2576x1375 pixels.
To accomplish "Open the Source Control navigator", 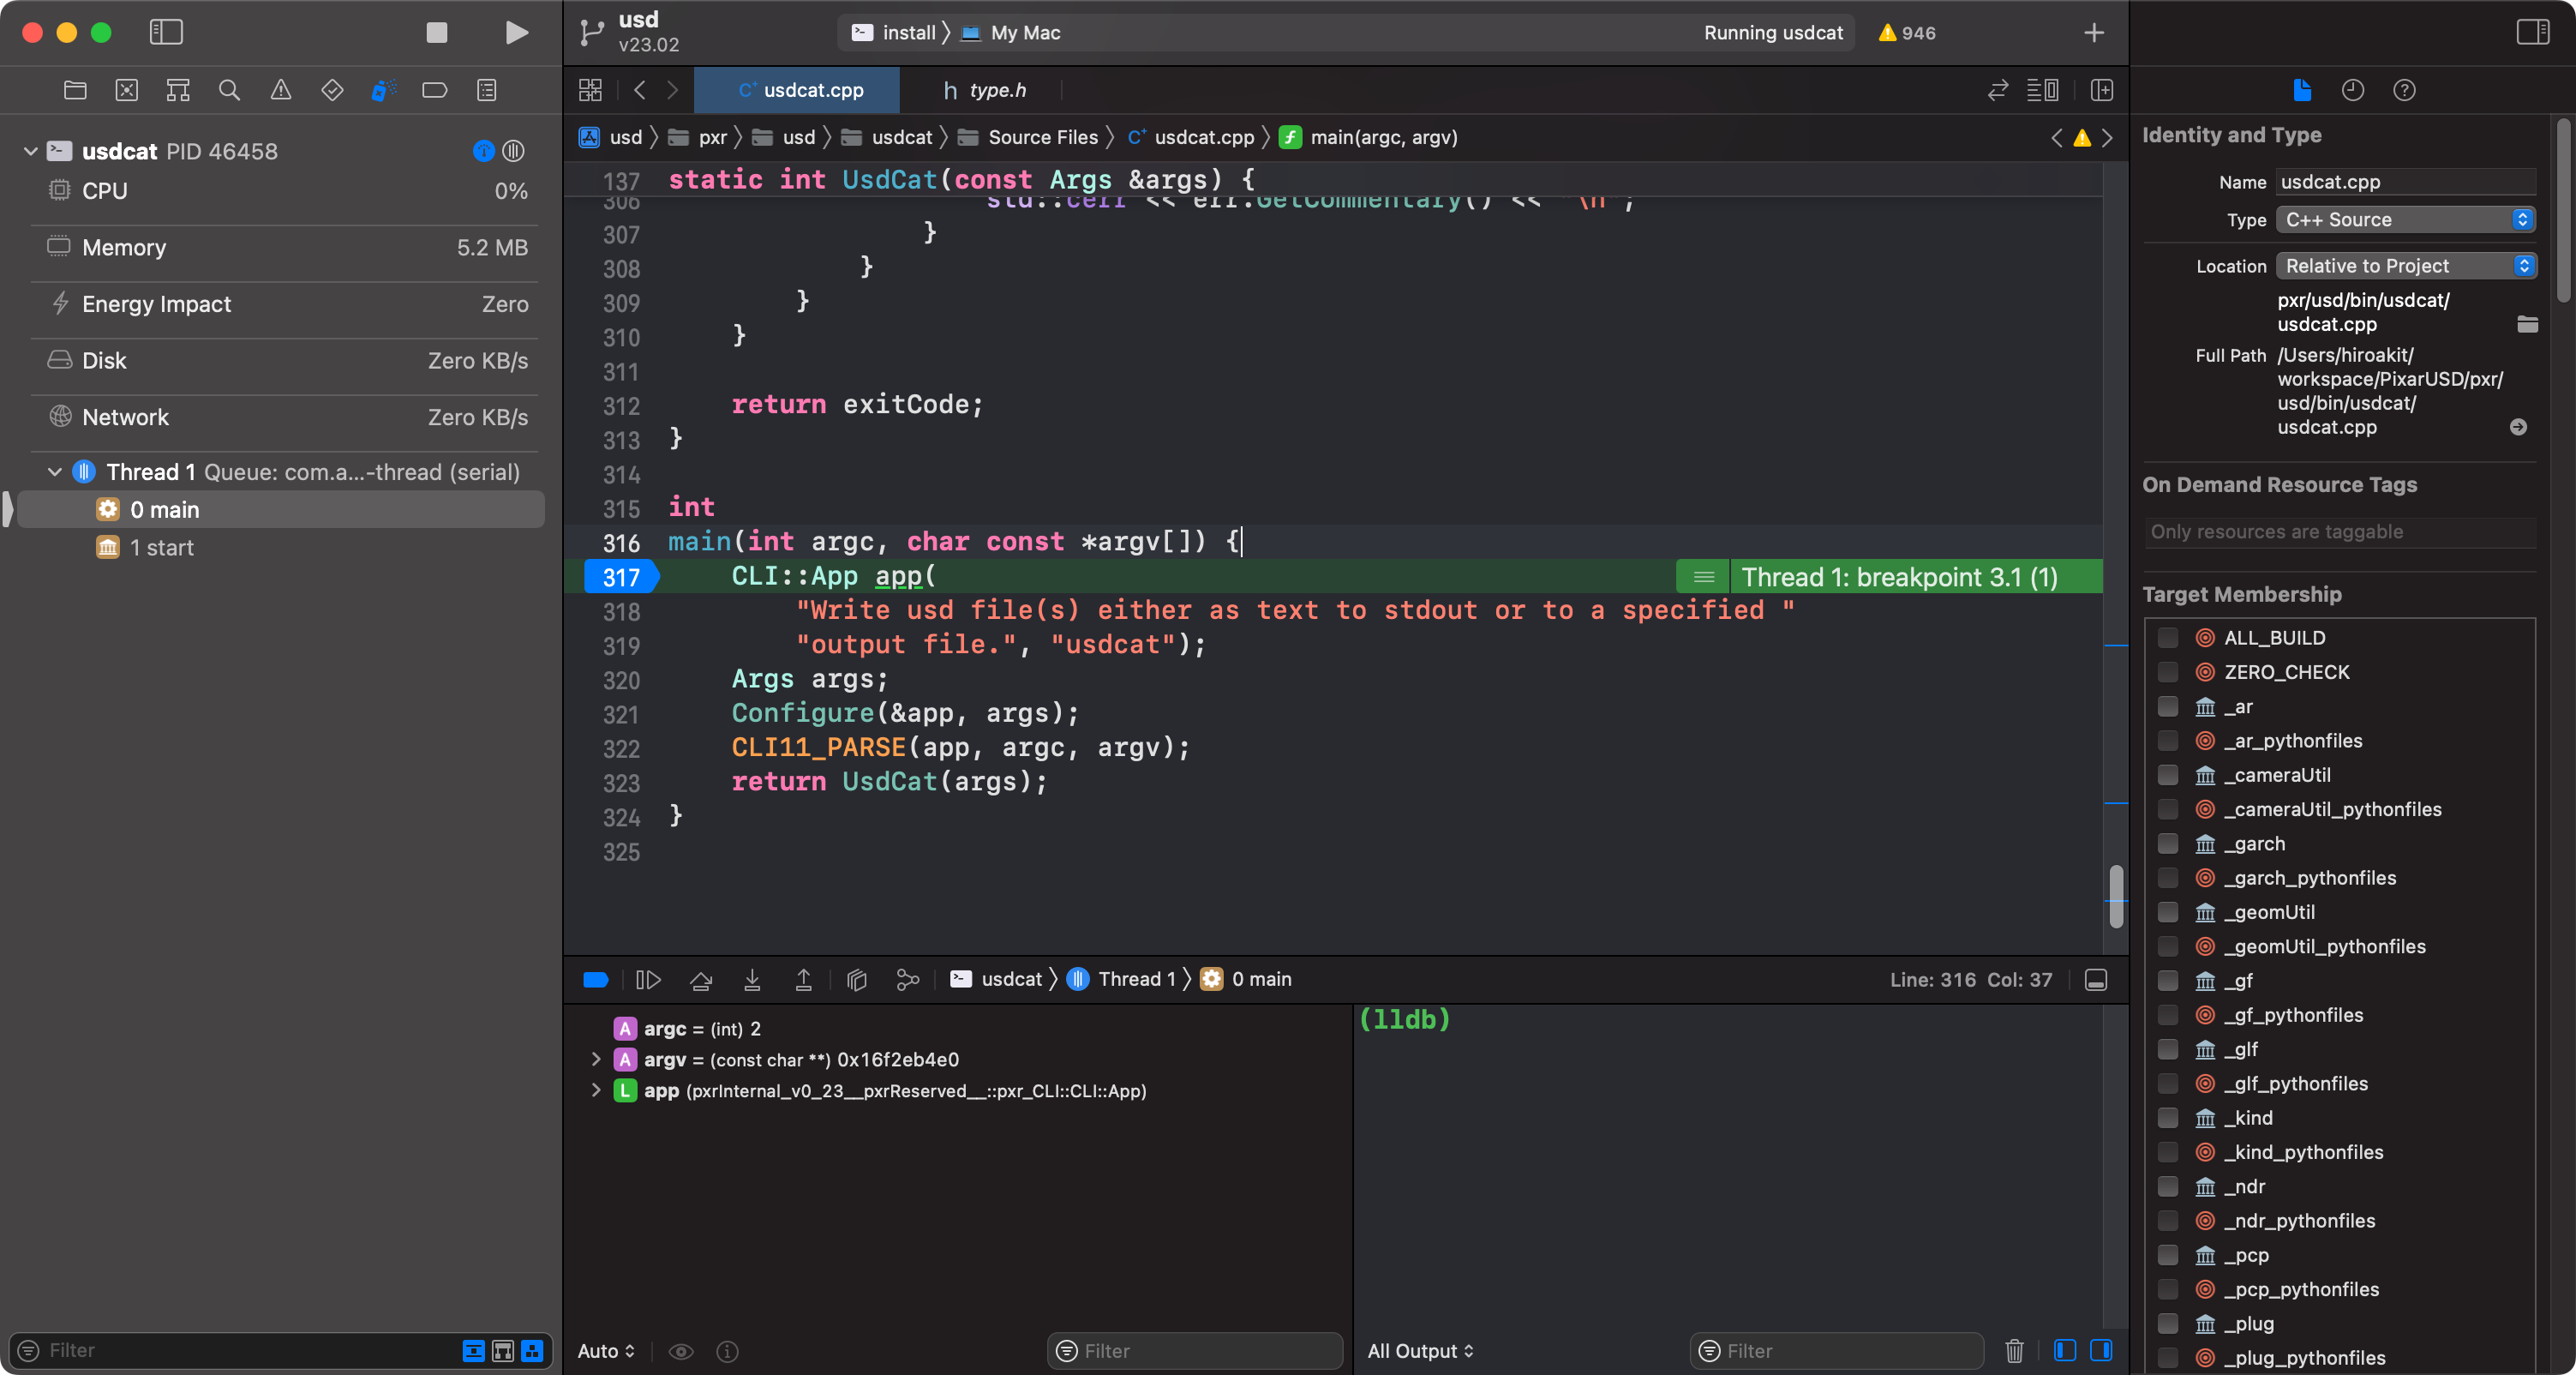I will tap(127, 90).
